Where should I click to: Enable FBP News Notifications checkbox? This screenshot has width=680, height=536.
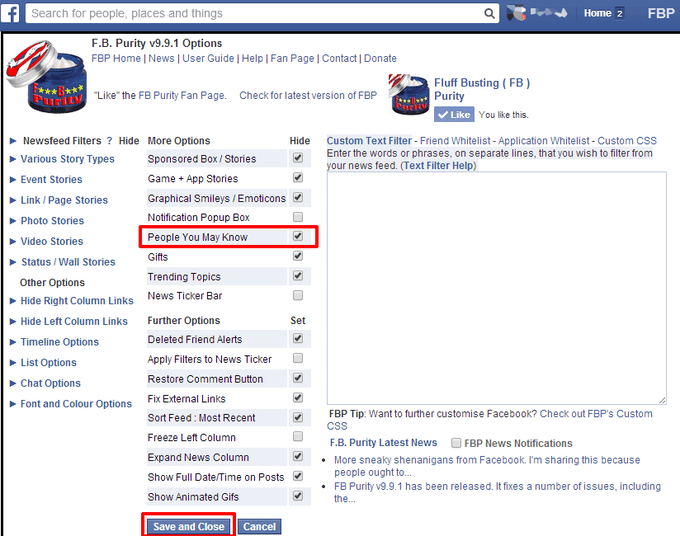pyautogui.click(x=456, y=443)
